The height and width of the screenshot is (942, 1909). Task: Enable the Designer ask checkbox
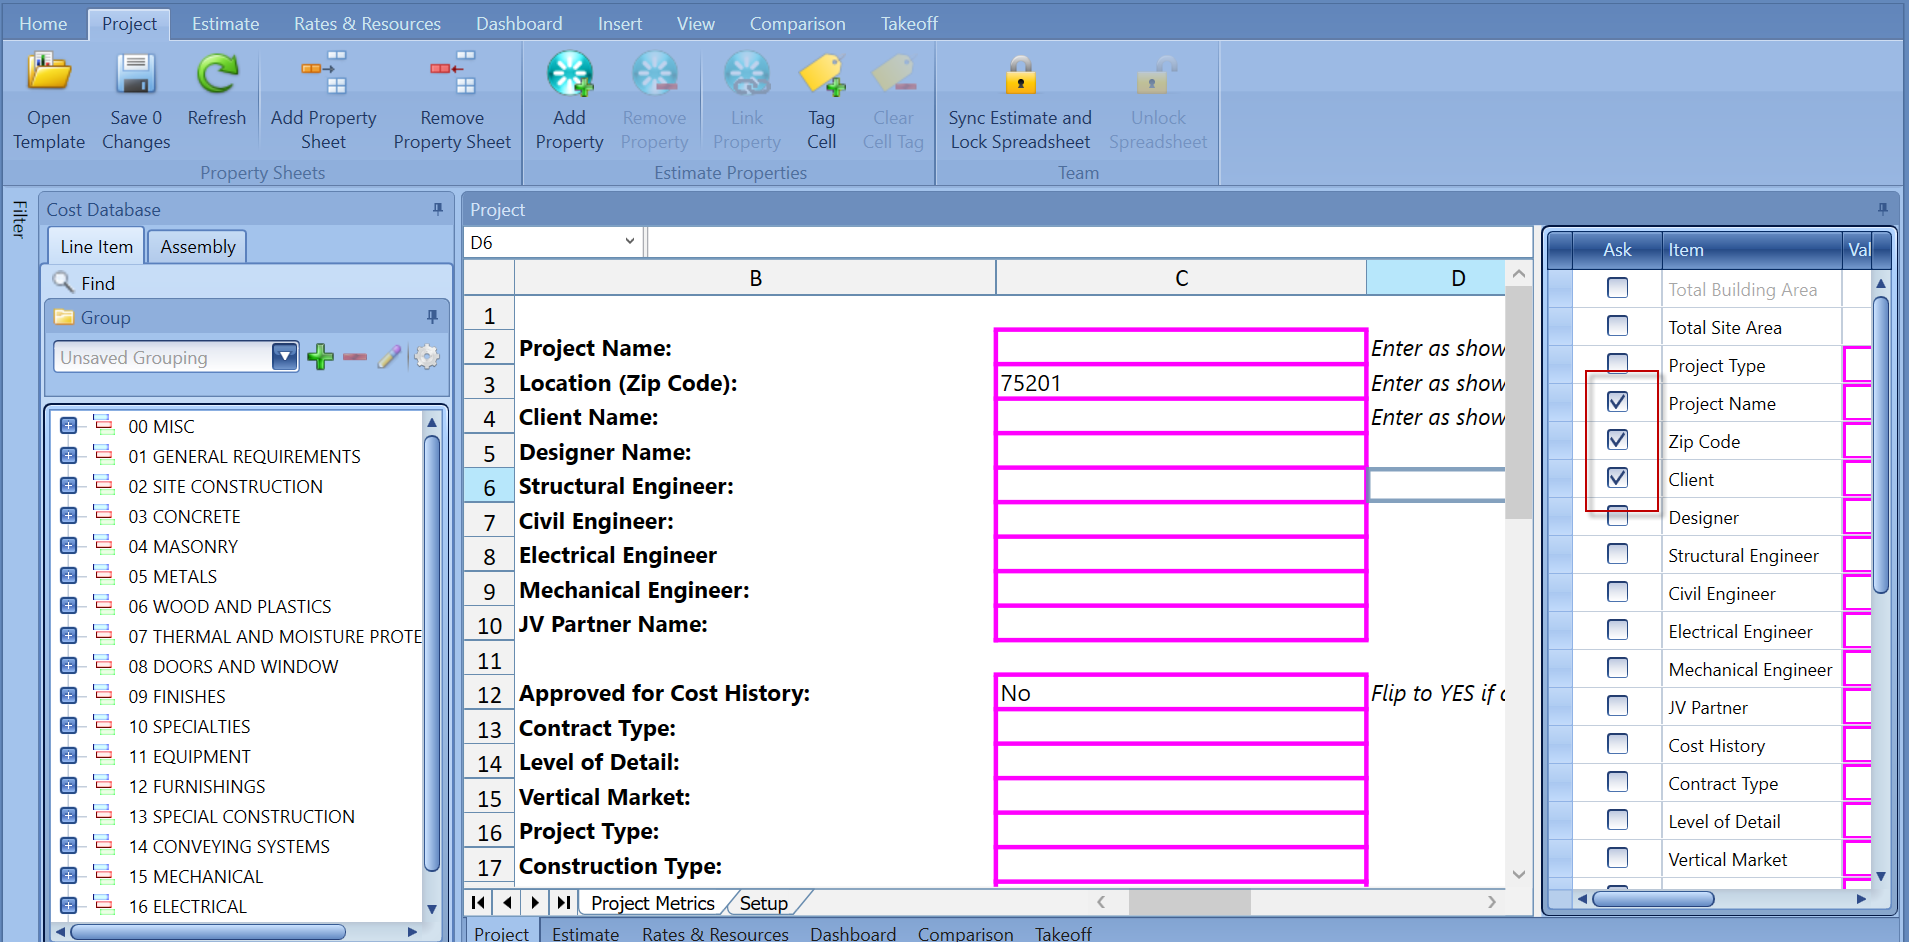1618,515
